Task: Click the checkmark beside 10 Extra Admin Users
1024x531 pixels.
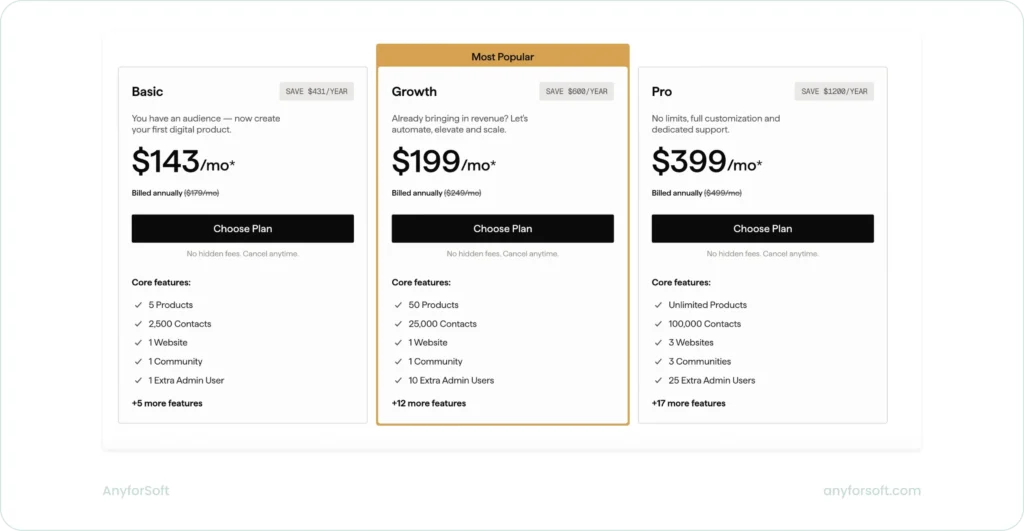Action: point(397,380)
